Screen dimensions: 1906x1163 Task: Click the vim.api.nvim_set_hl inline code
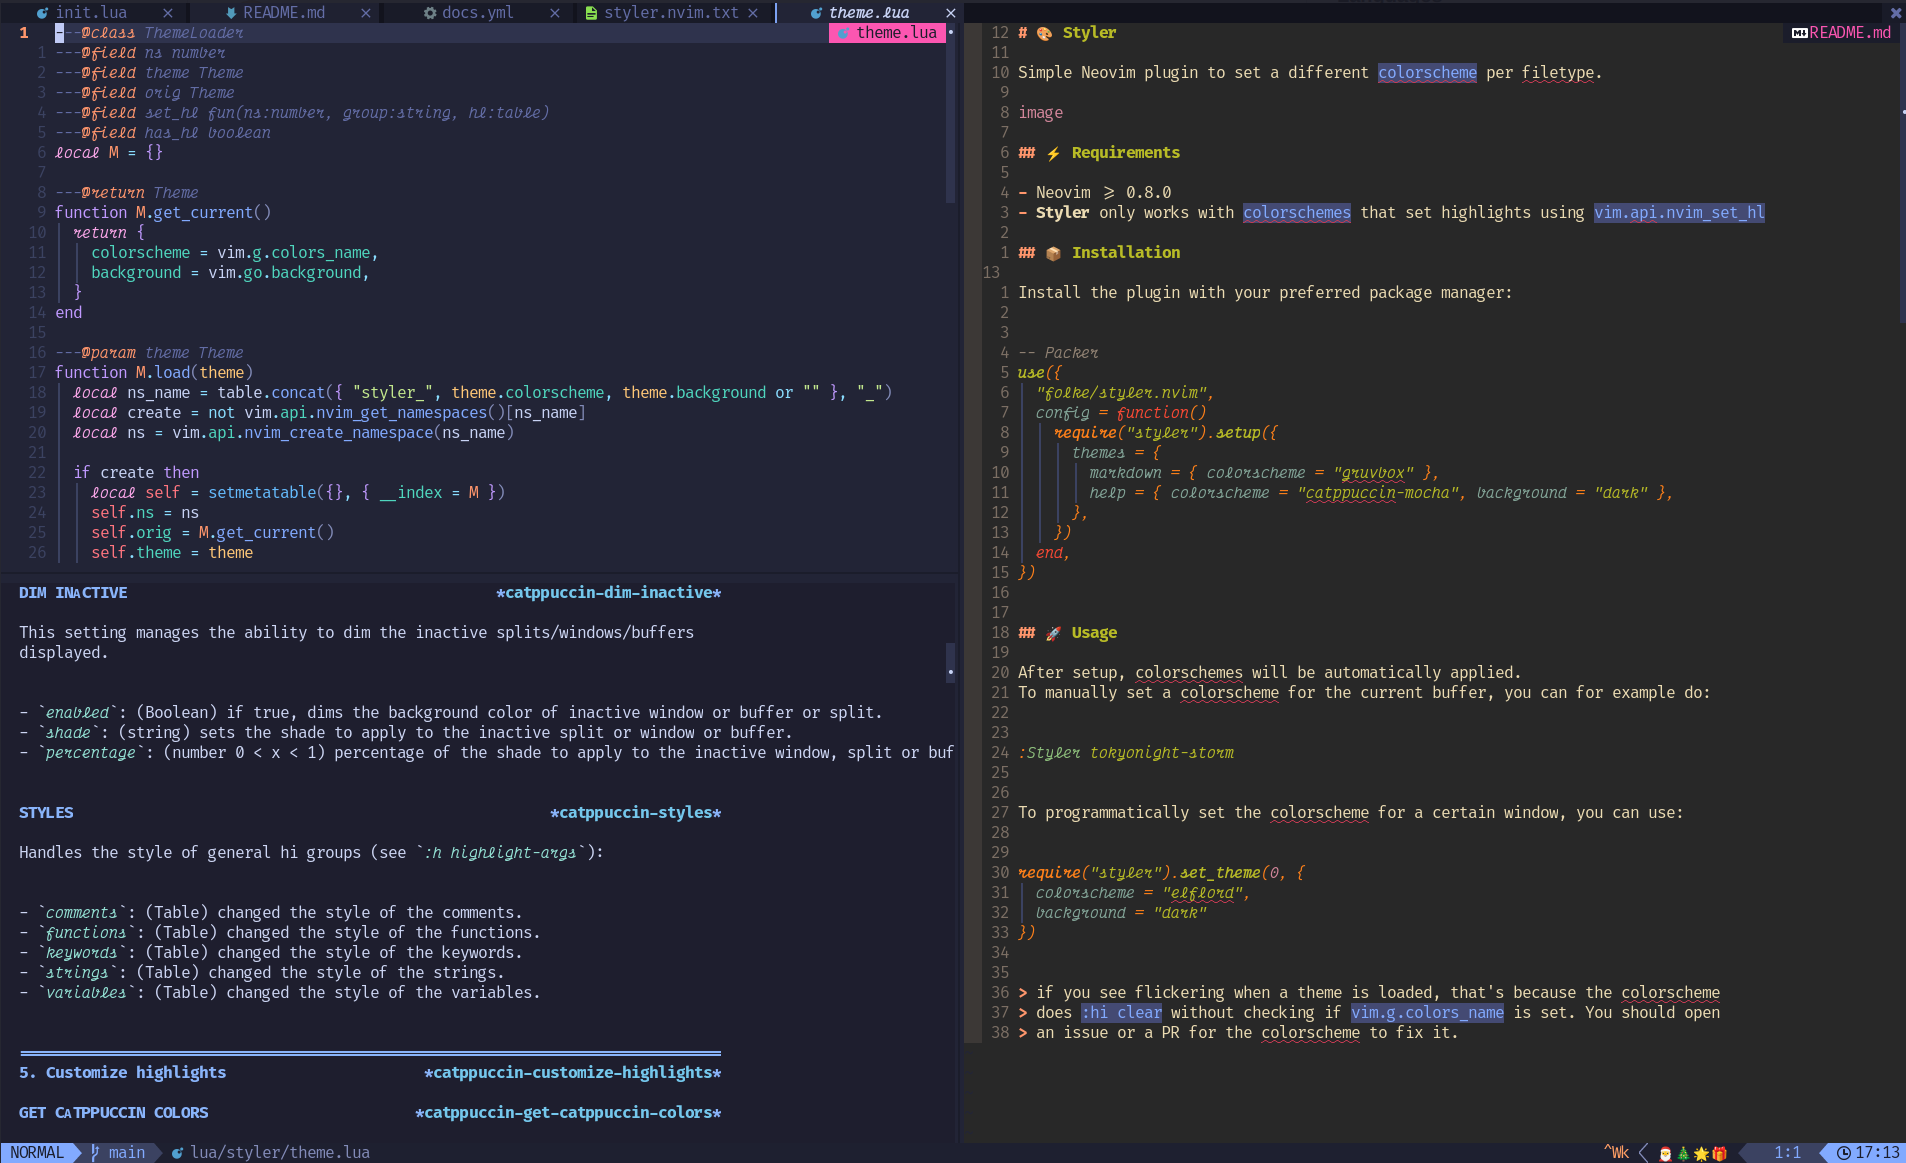pyautogui.click(x=1679, y=212)
